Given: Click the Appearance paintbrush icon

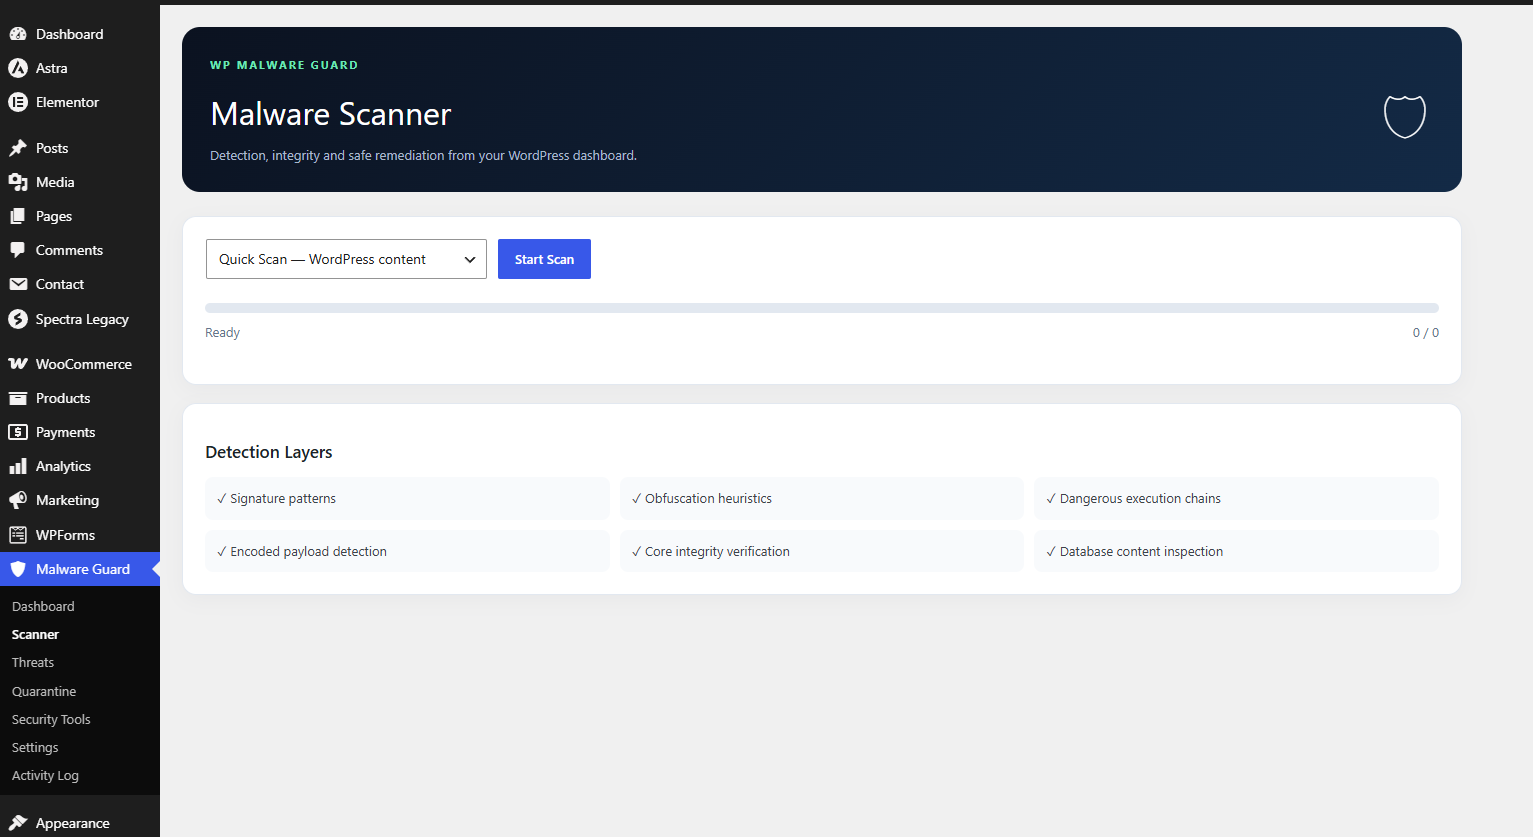Looking at the screenshot, I should [18, 823].
